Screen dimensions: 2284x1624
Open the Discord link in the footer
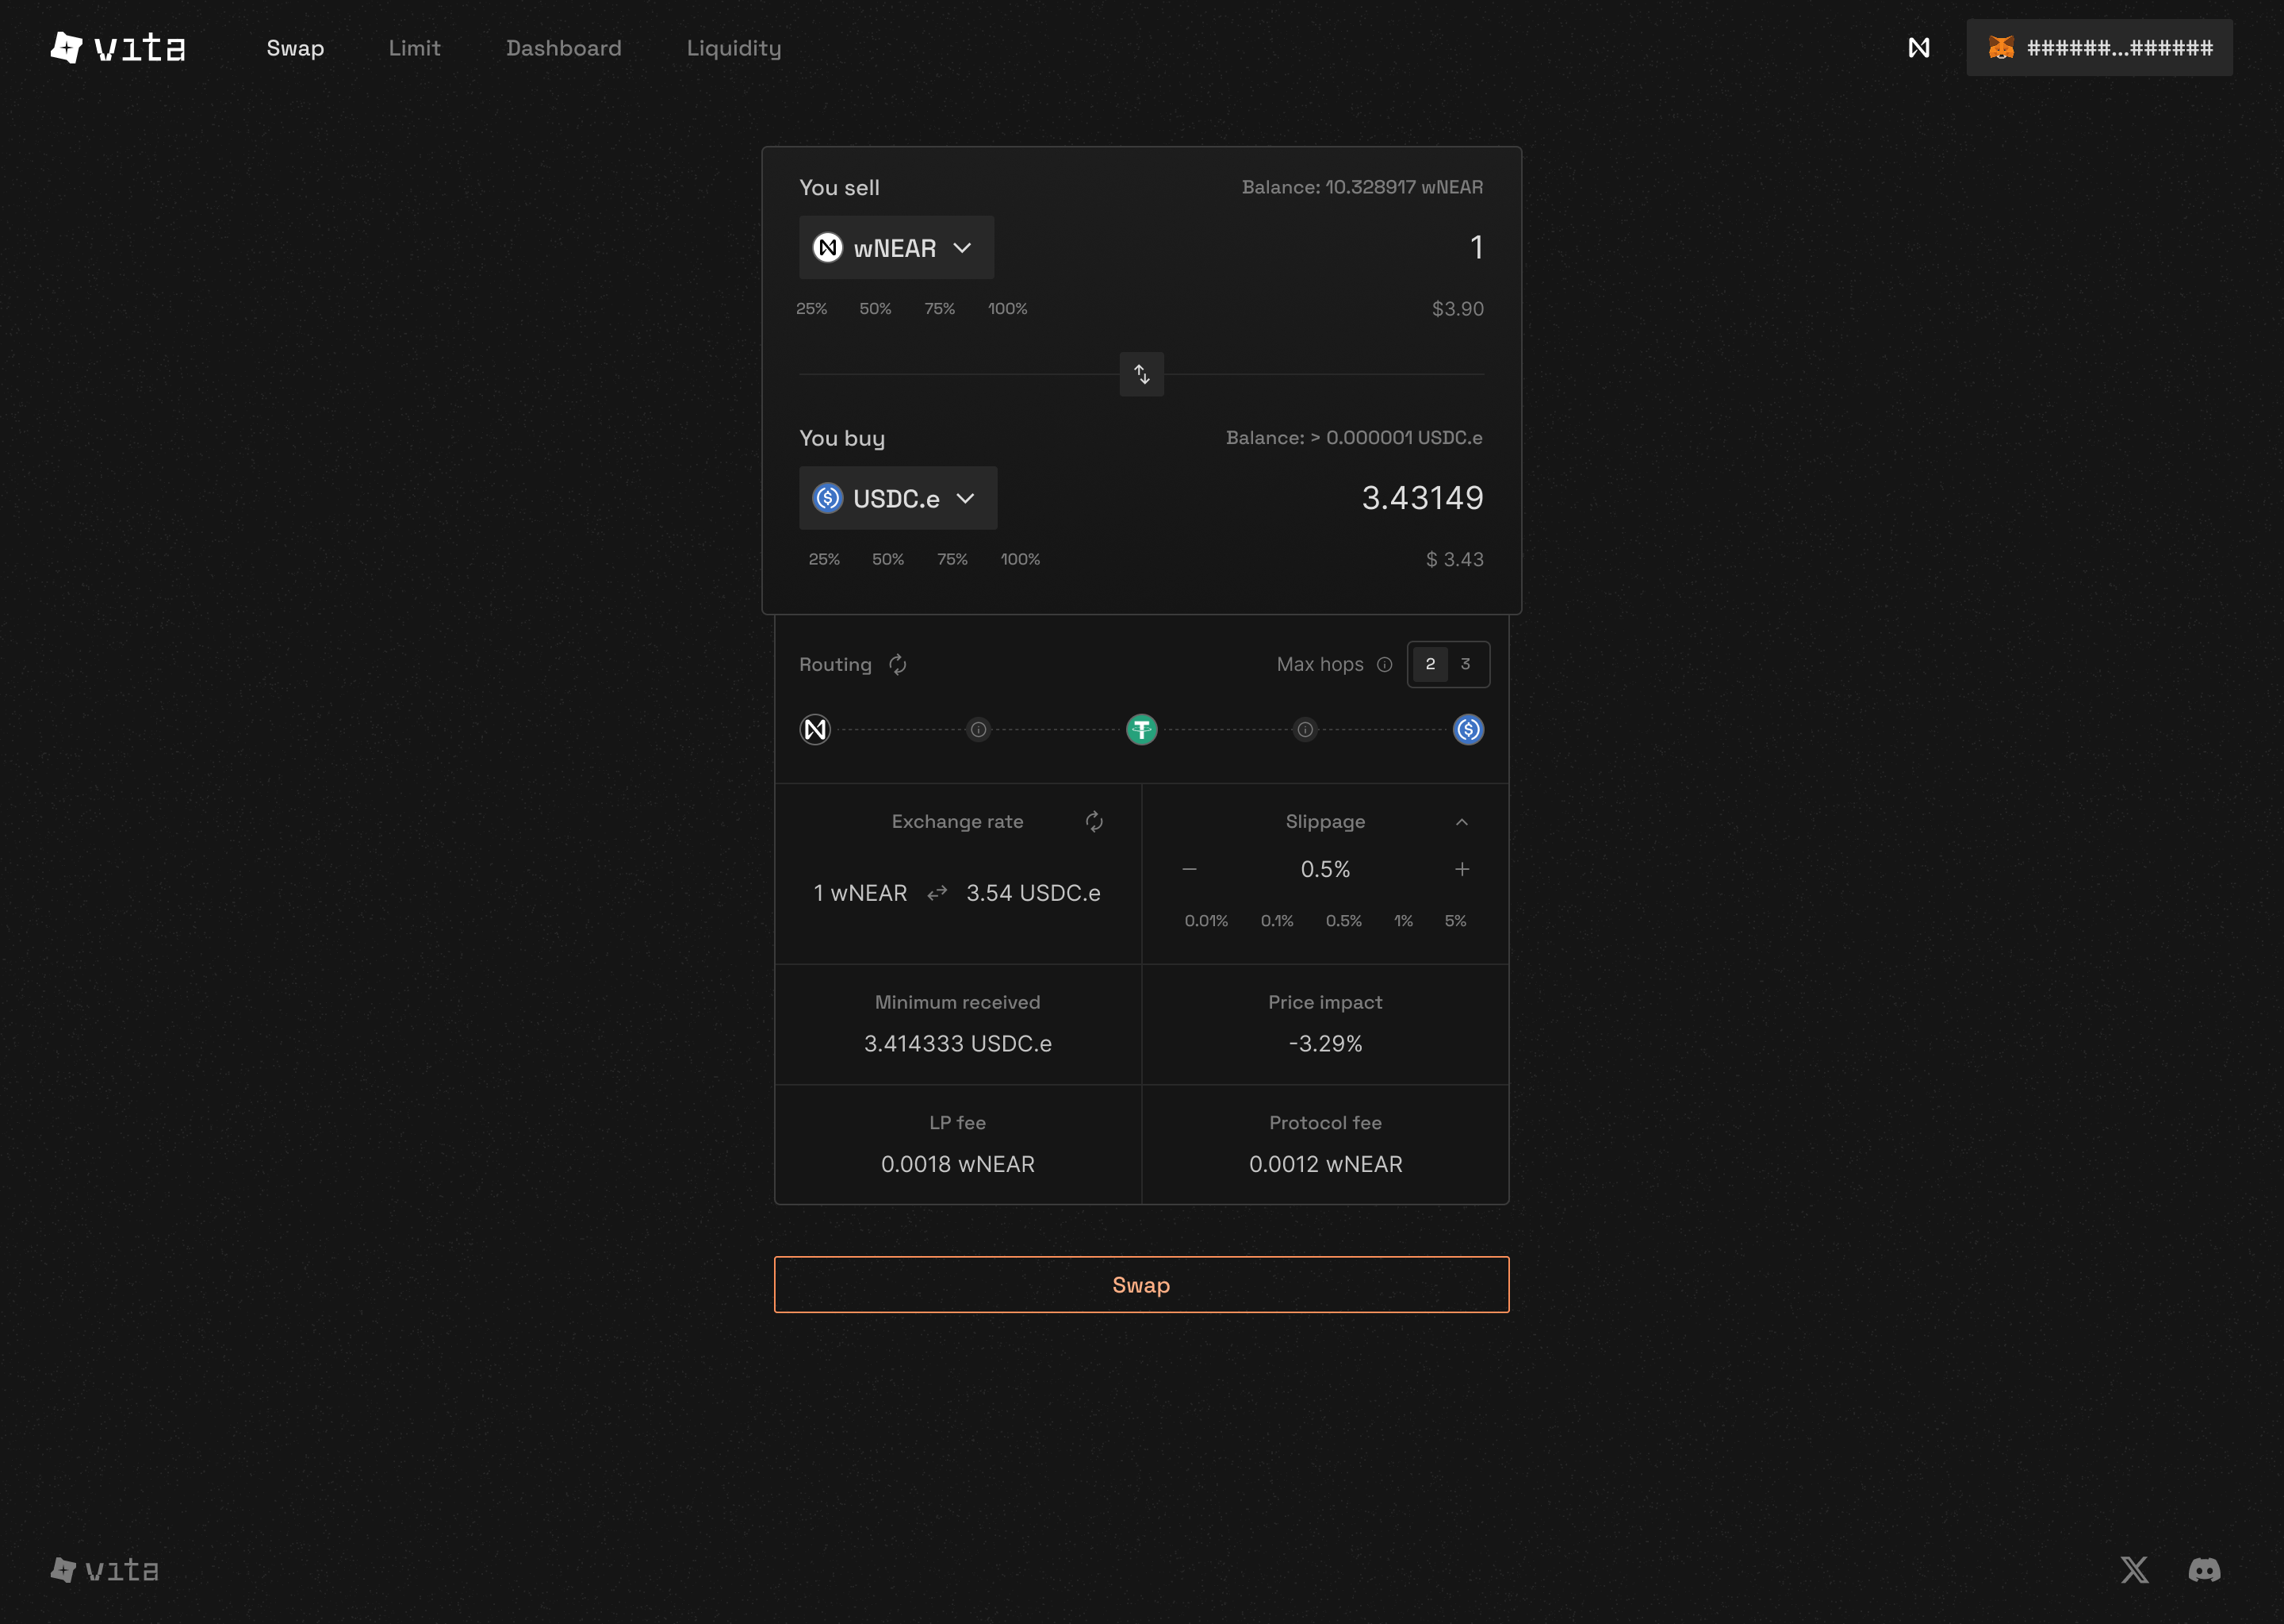(x=2204, y=1570)
